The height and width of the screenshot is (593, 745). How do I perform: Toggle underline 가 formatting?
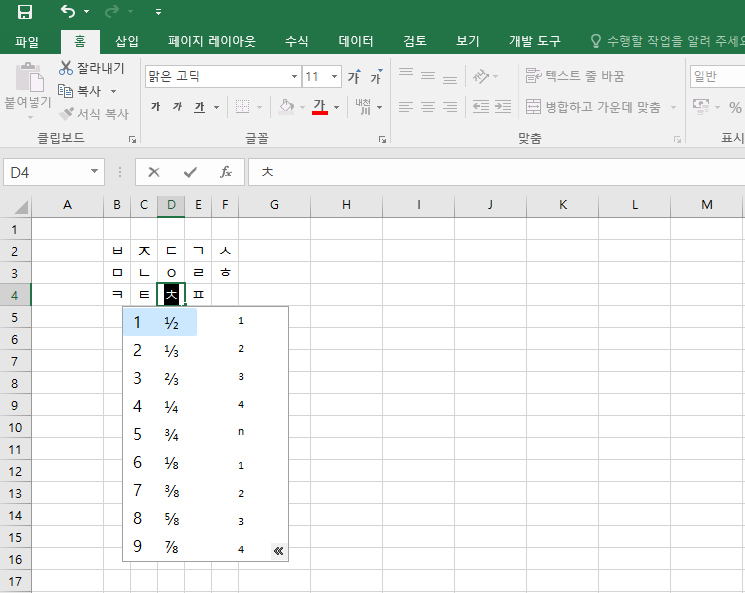200,106
